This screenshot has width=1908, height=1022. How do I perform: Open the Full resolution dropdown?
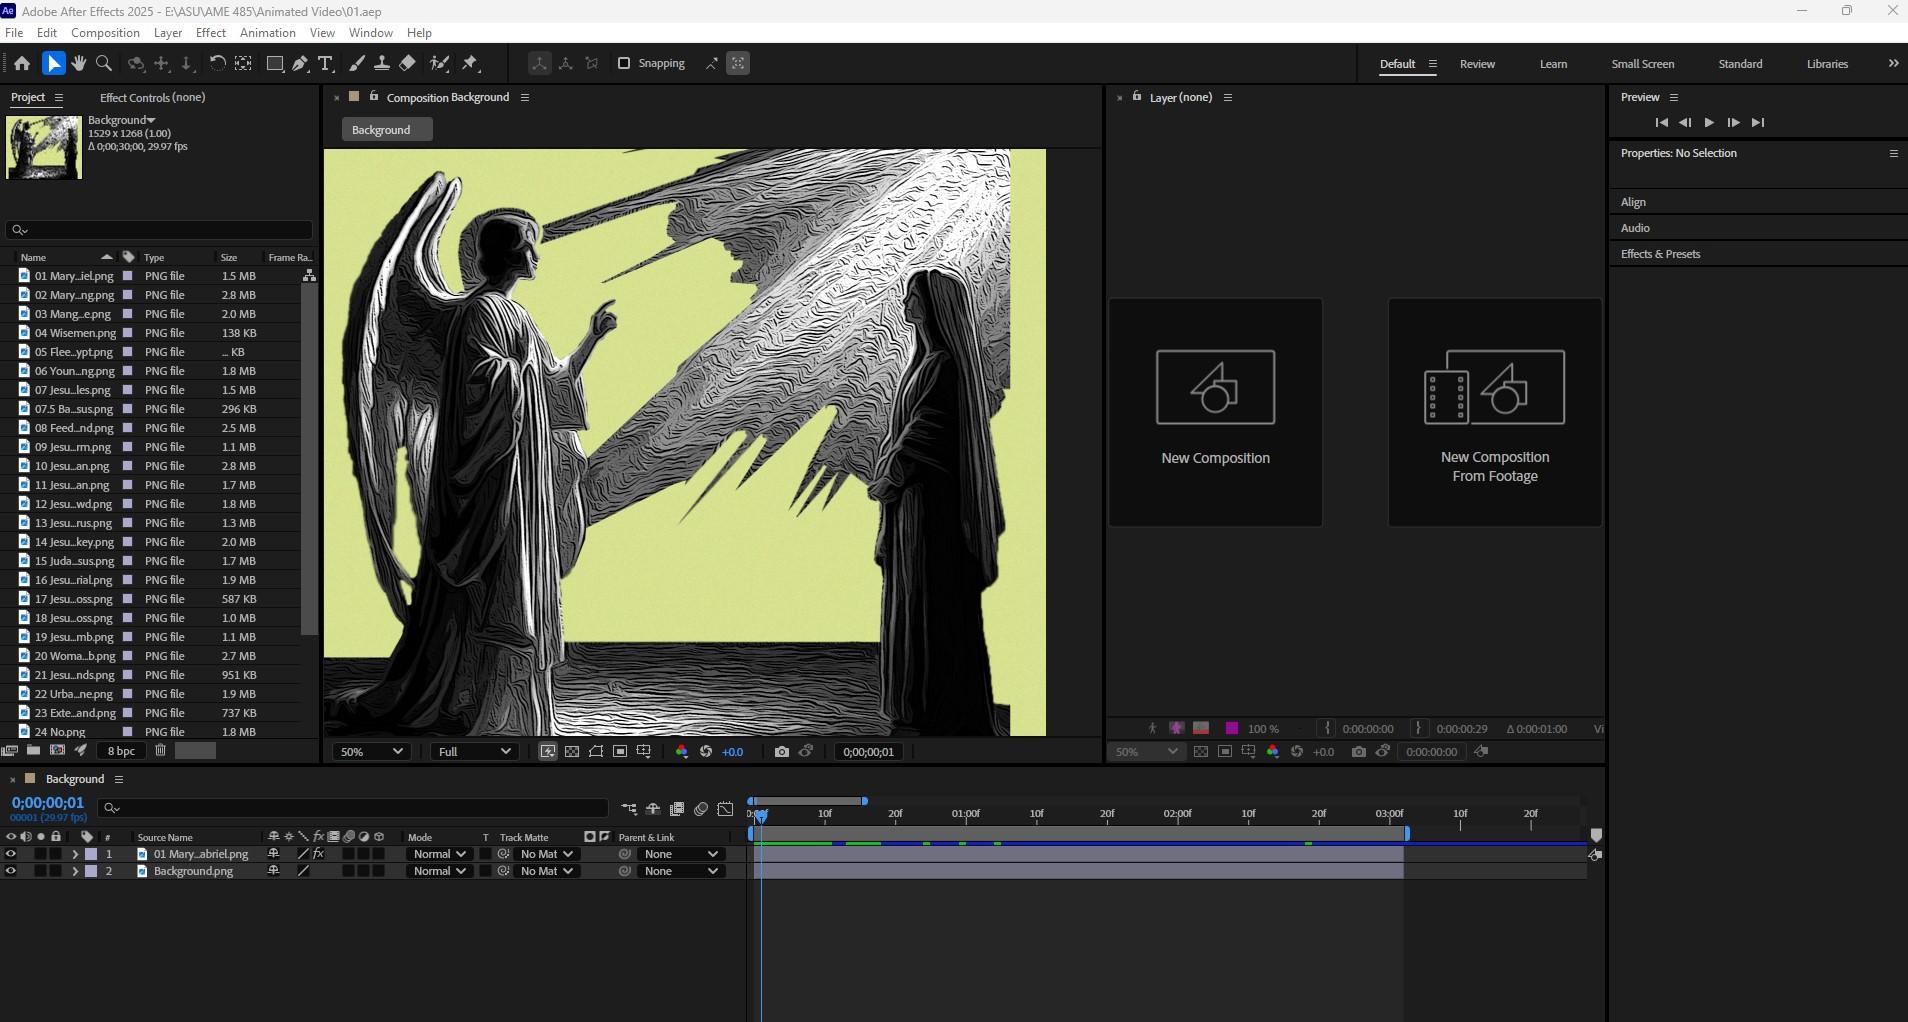[x=474, y=752]
